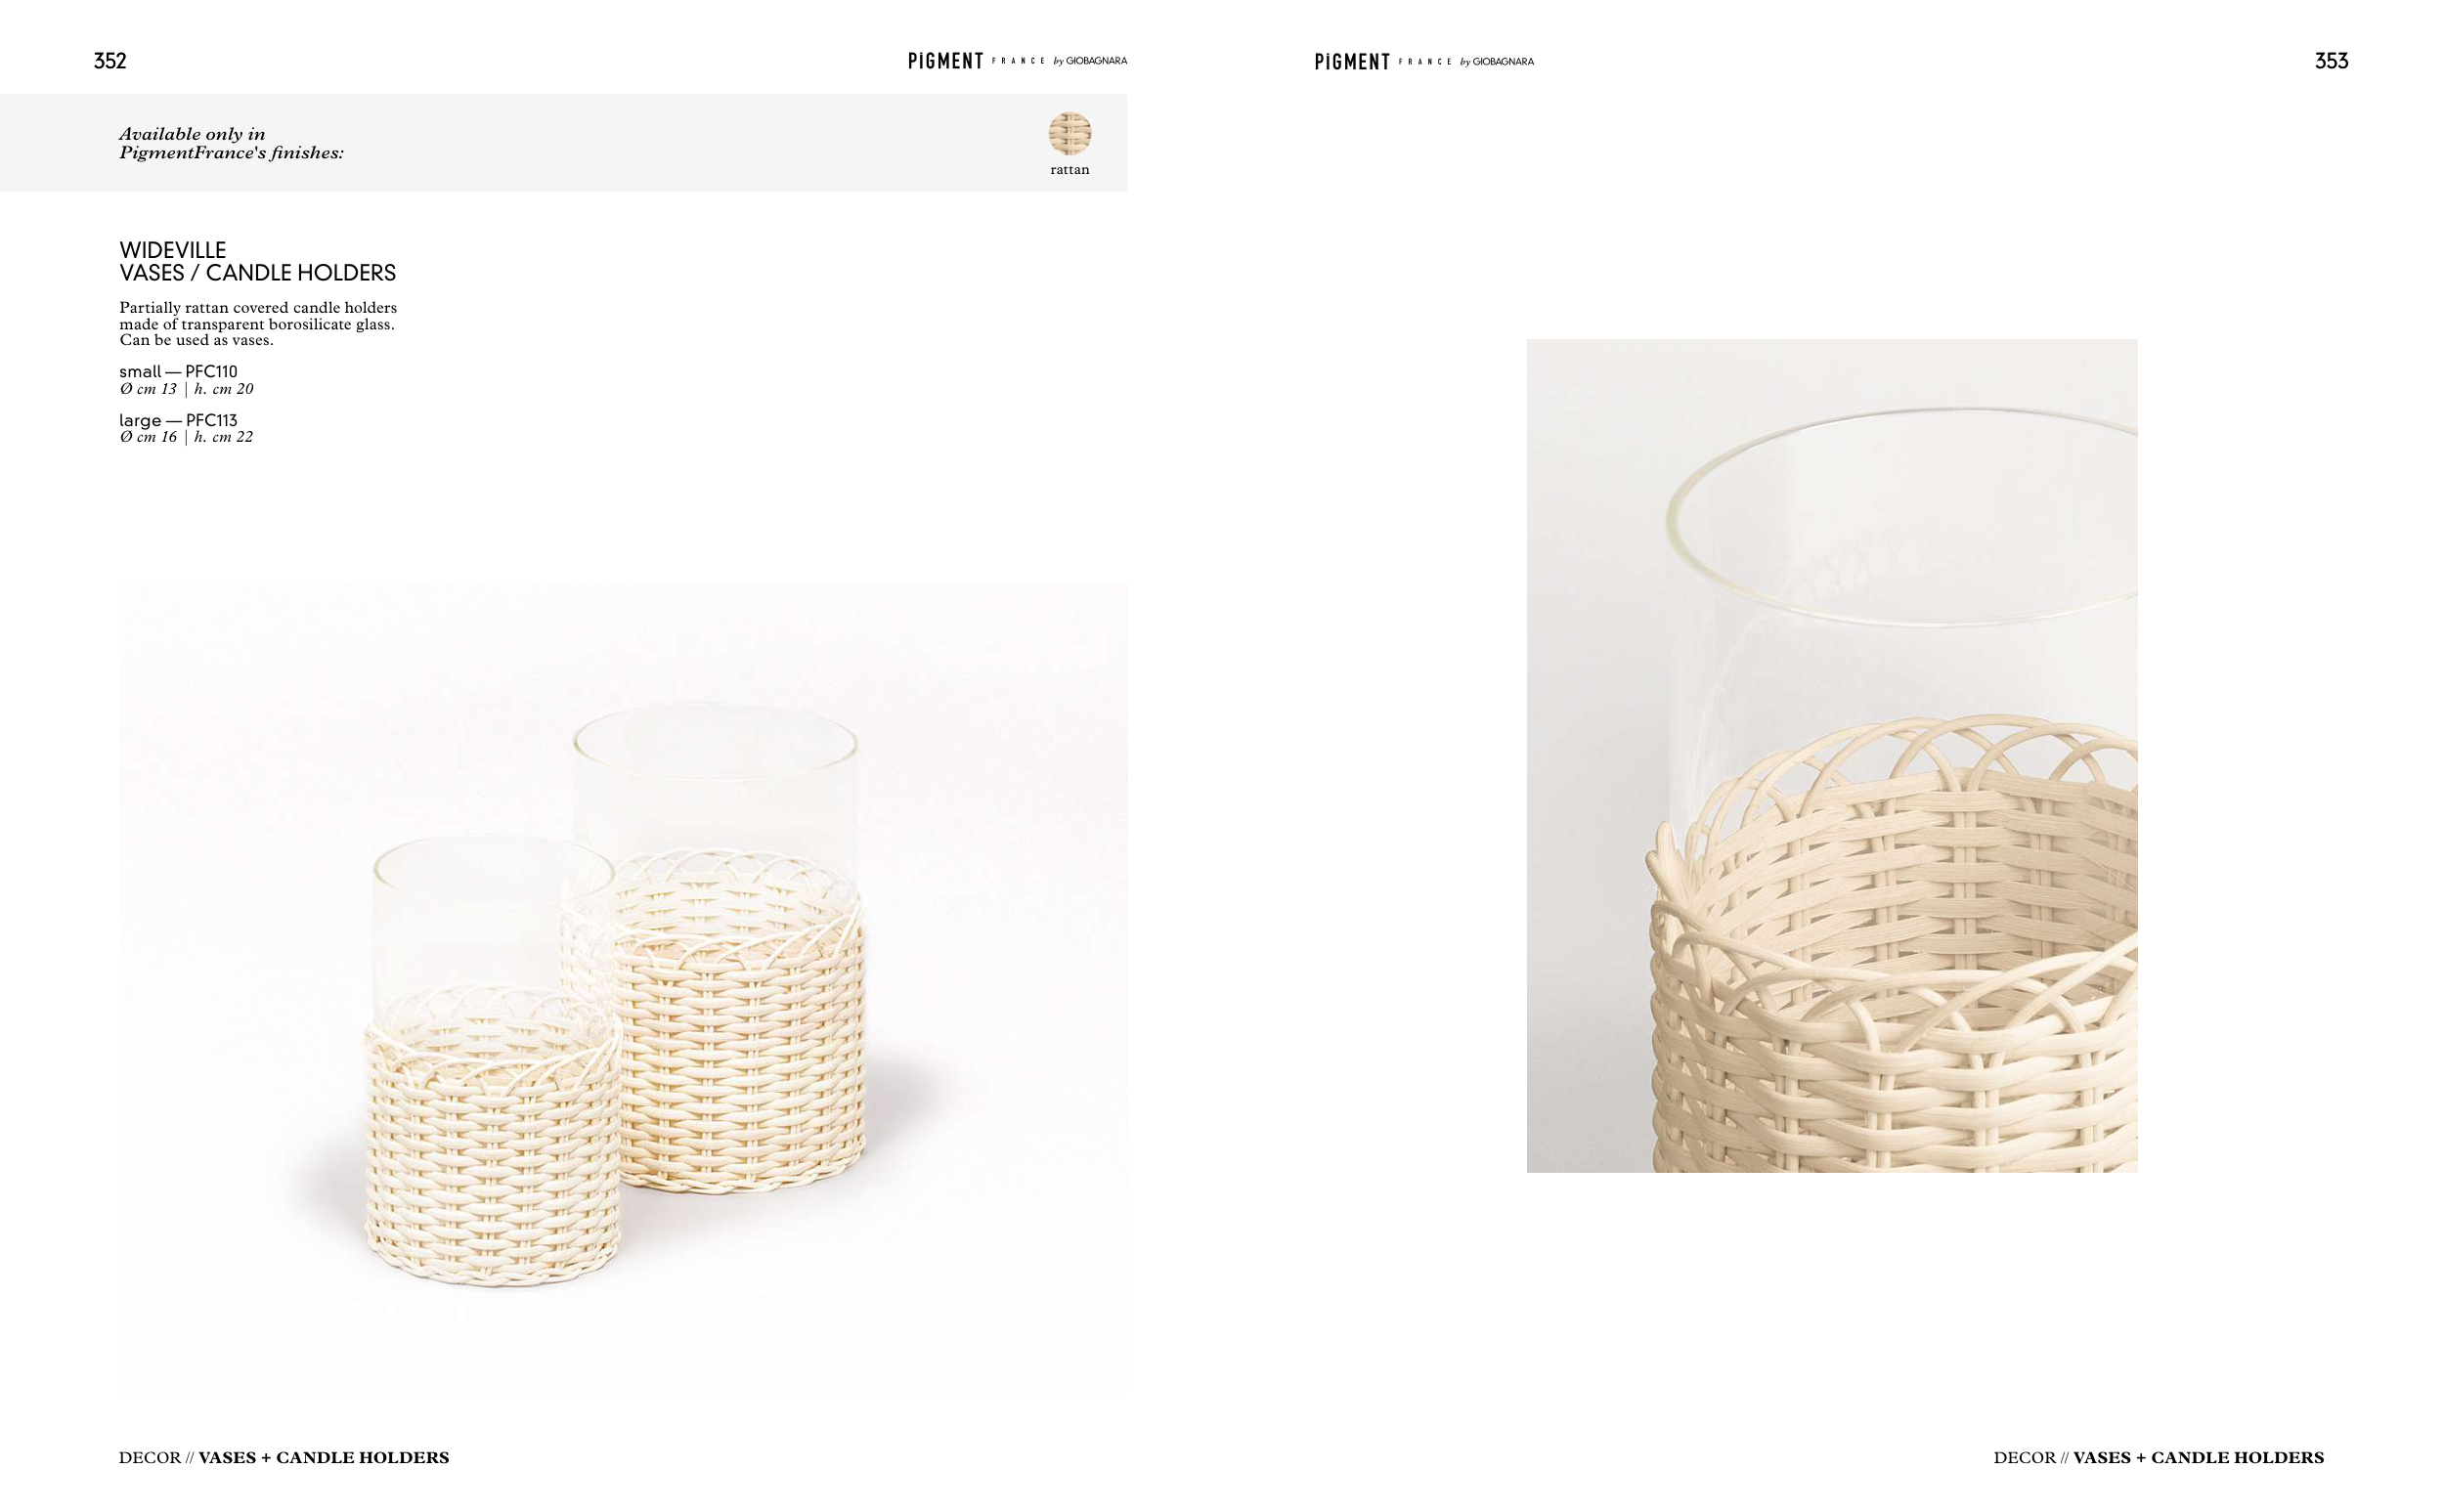Click the rattan finish swatch
Viewport: 2444px width, 1512px height.
(x=1069, y=133)
